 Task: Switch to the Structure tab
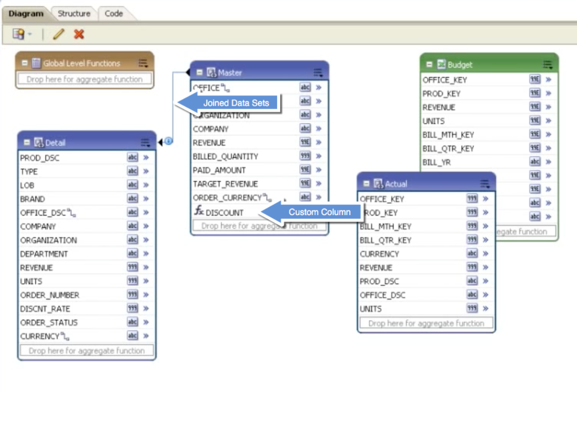tap(74, 14)
